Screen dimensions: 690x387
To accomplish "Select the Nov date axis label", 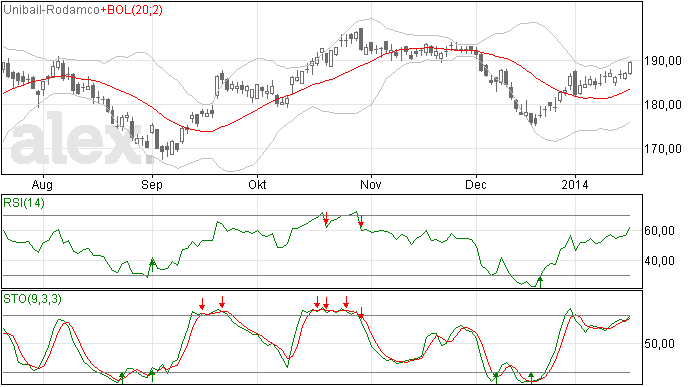I will coord(371,184).
